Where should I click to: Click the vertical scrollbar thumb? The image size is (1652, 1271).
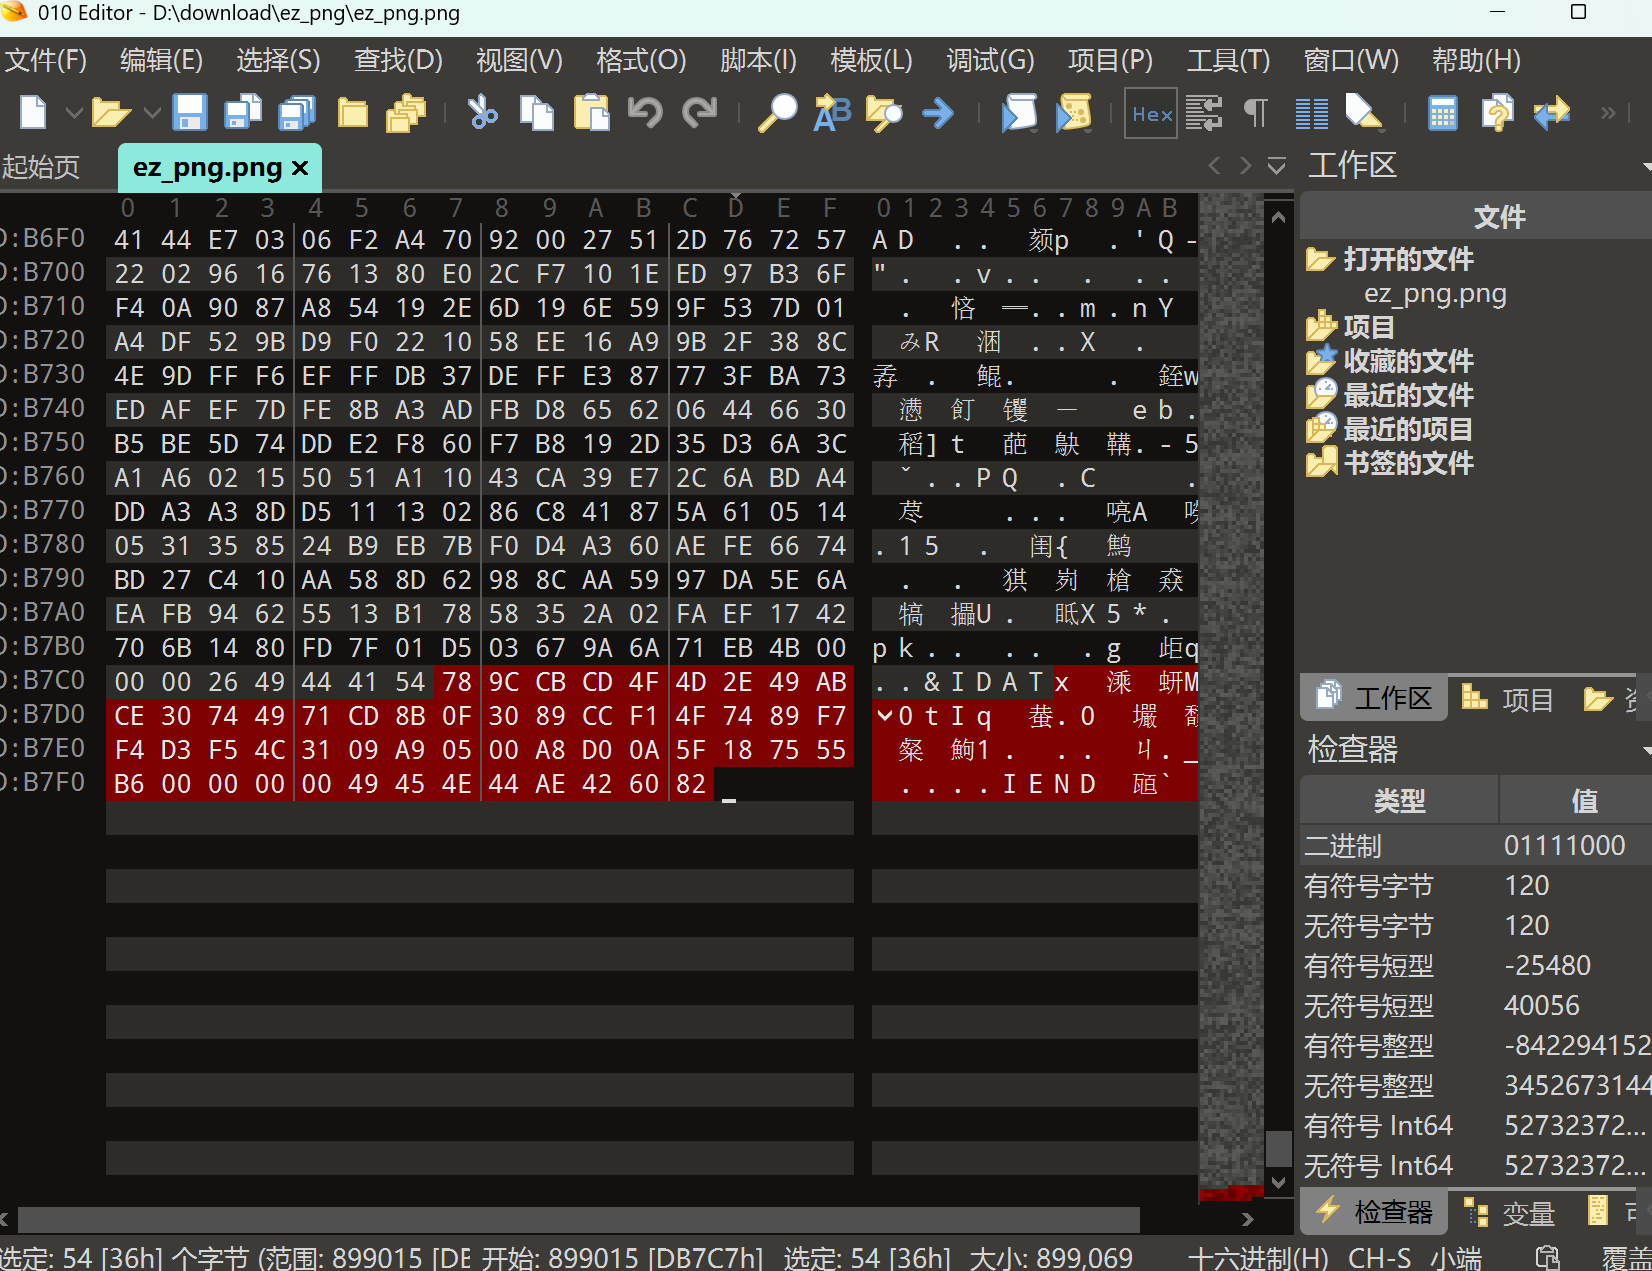pos(1278,1148)
